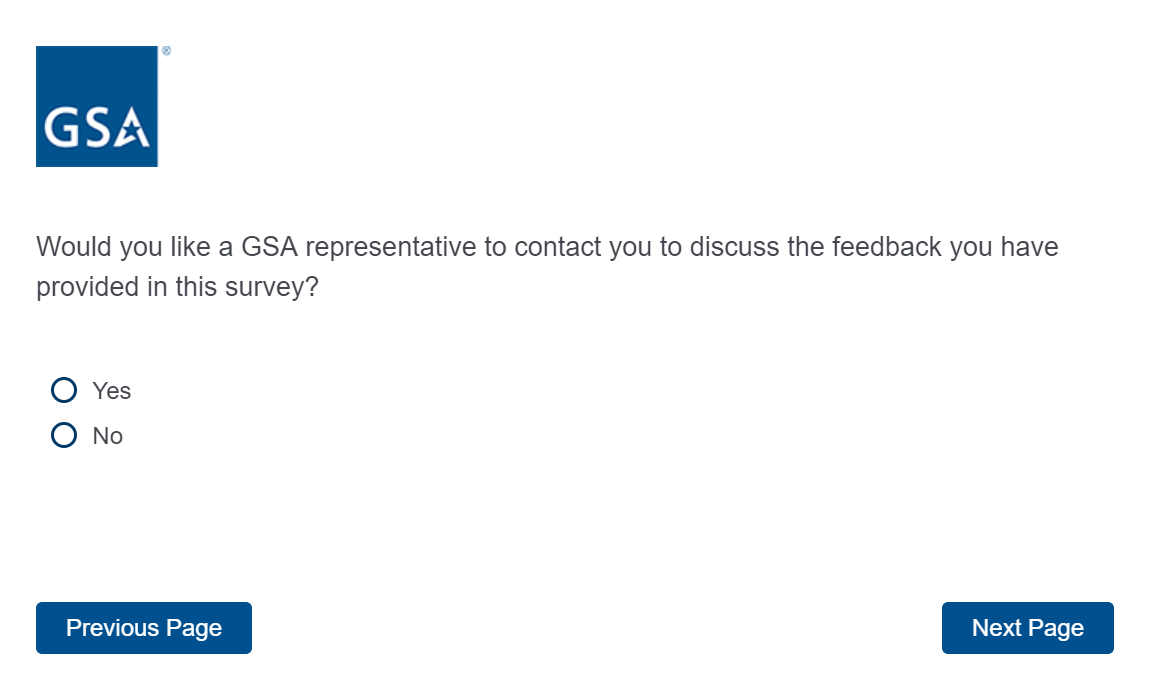Image resolution: width=1153 pixels, height=680 pixels.
Task: Click the star-shaped "A" in the GSA logo
Action: (x=132, y=128)
